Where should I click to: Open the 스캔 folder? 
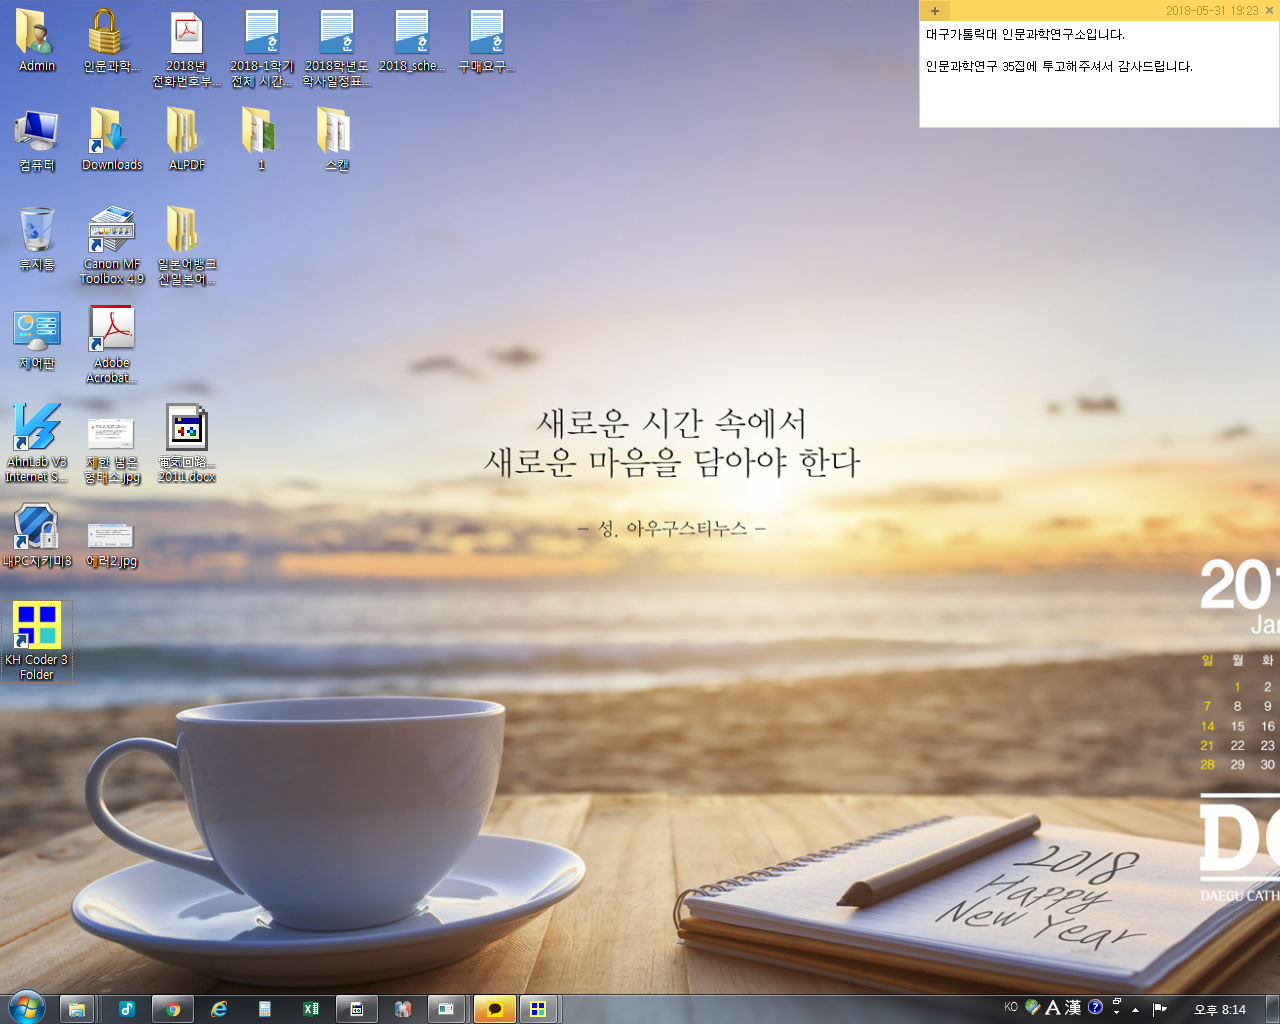336,140
